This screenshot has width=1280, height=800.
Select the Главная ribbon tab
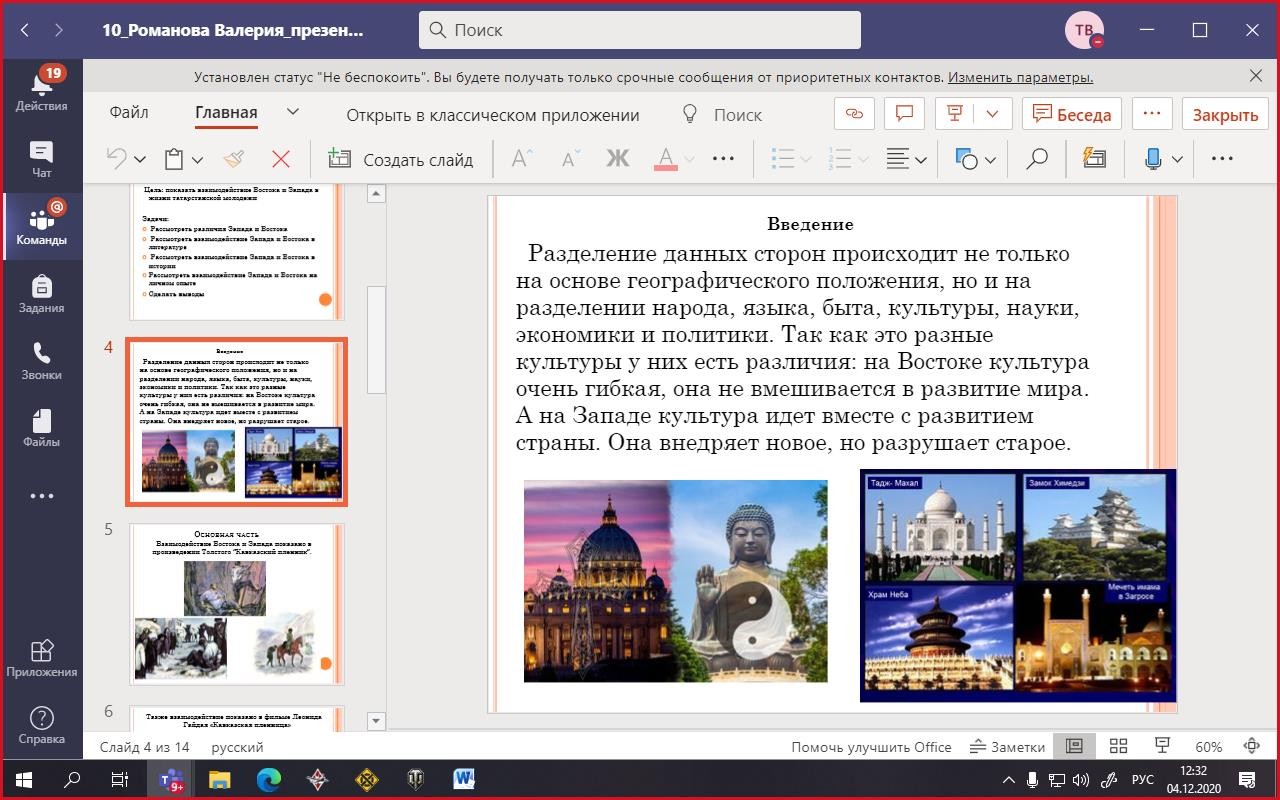(x=226, y=113)
